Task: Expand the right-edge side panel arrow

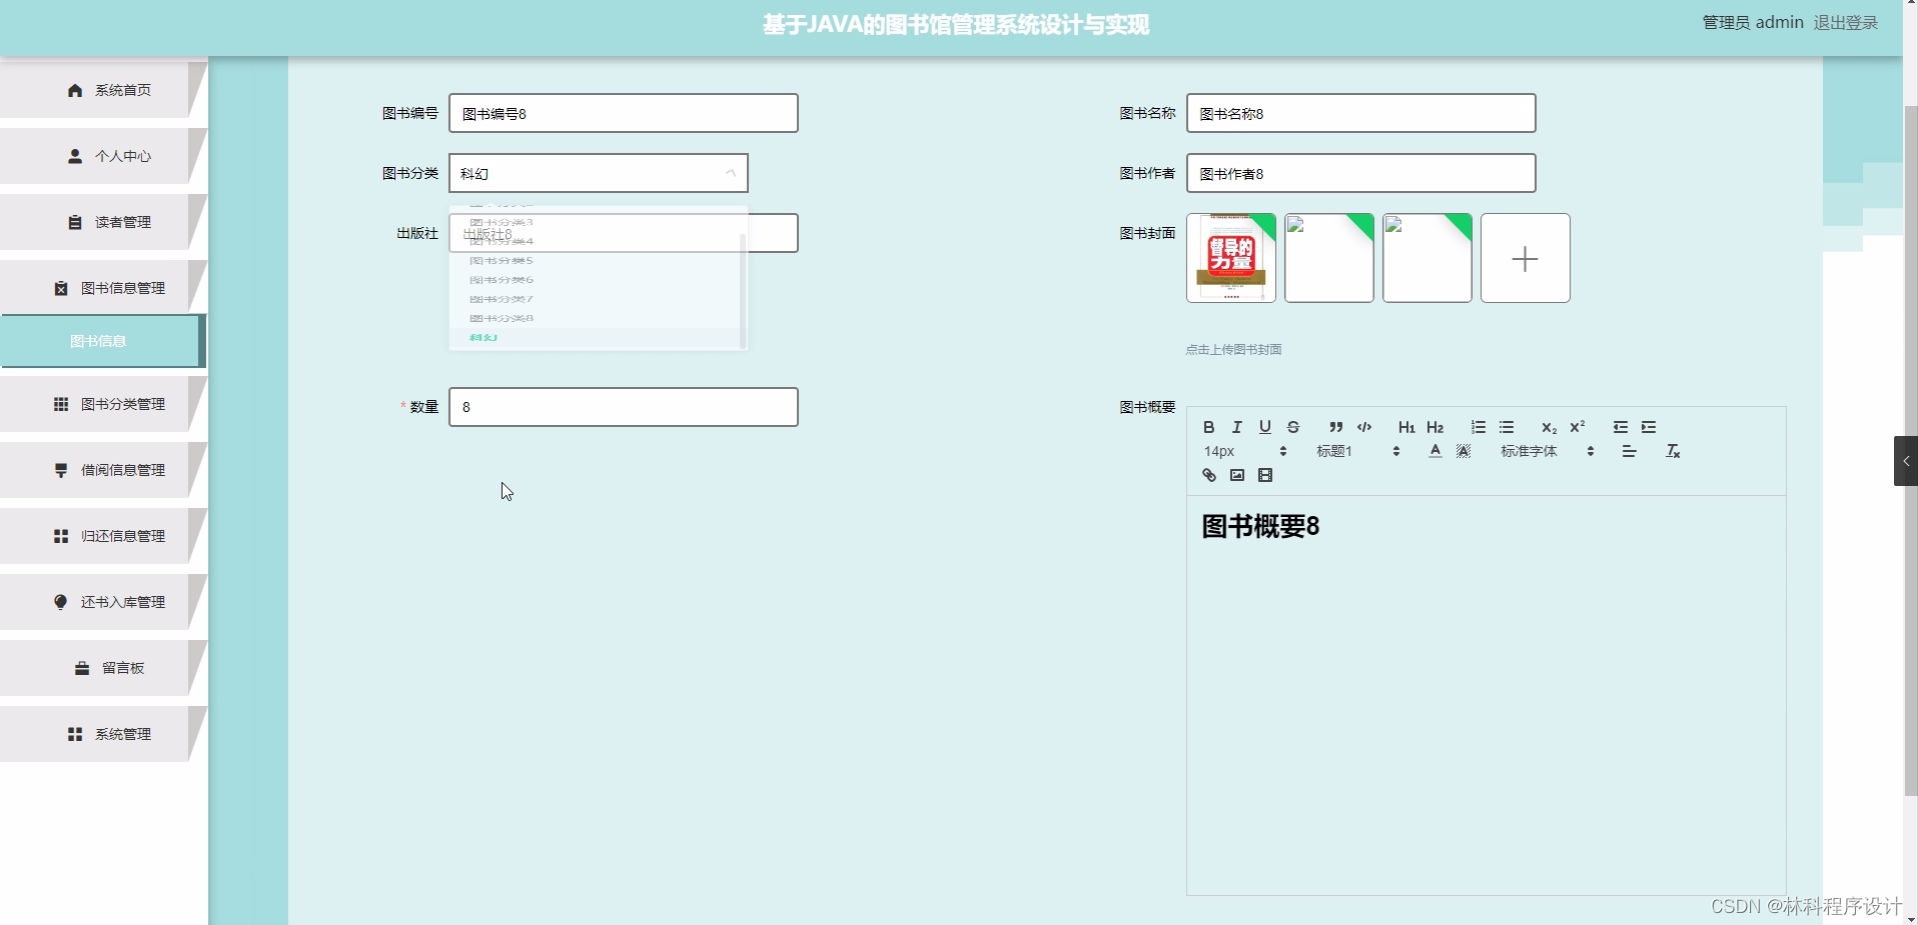Action: [1905, 461]
